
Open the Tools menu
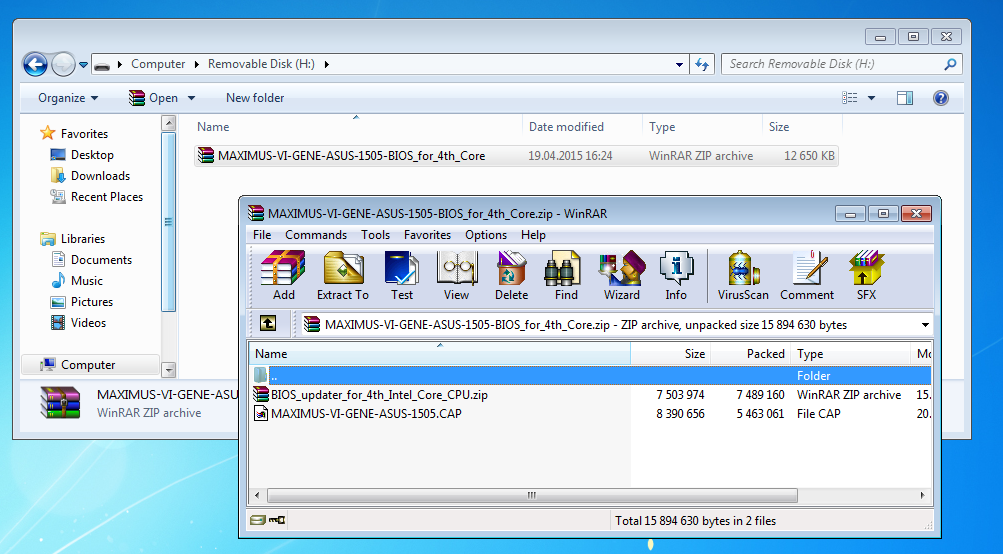tap(375, 235)
